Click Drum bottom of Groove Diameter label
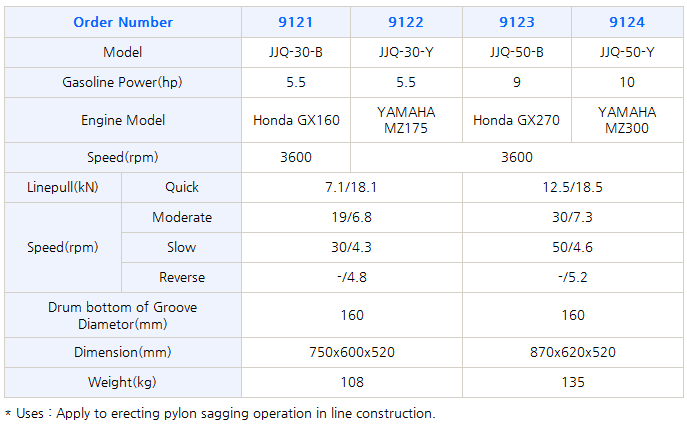Viewport: 687px width, 430px height. (123, 315)
